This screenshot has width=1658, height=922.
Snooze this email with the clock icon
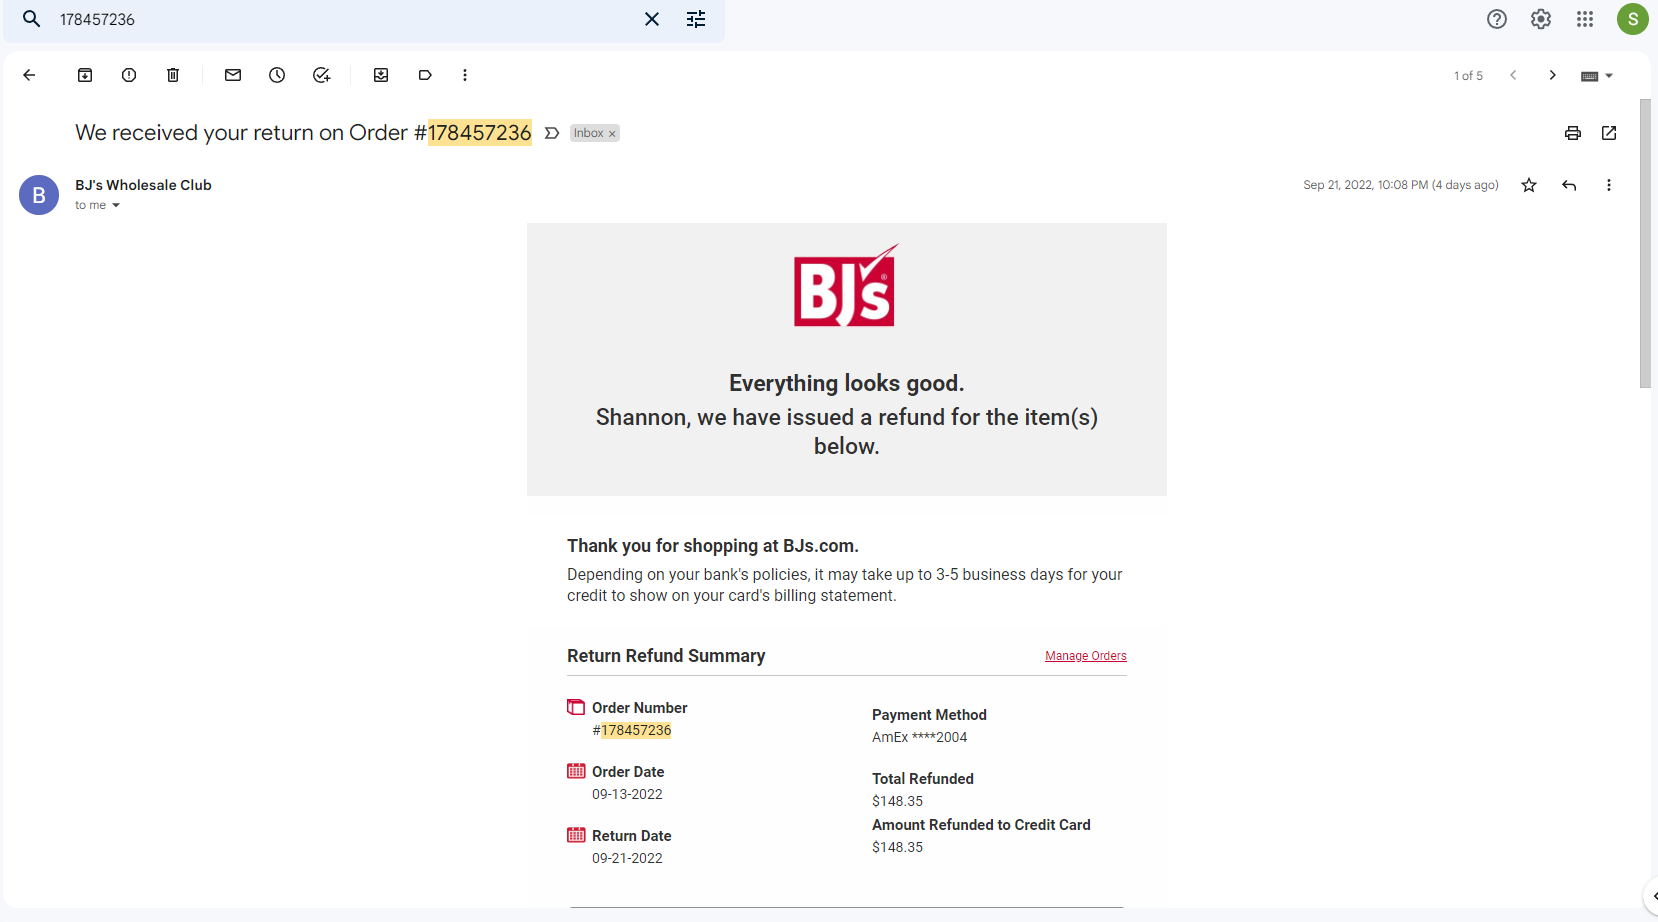[x=277, y=75]
